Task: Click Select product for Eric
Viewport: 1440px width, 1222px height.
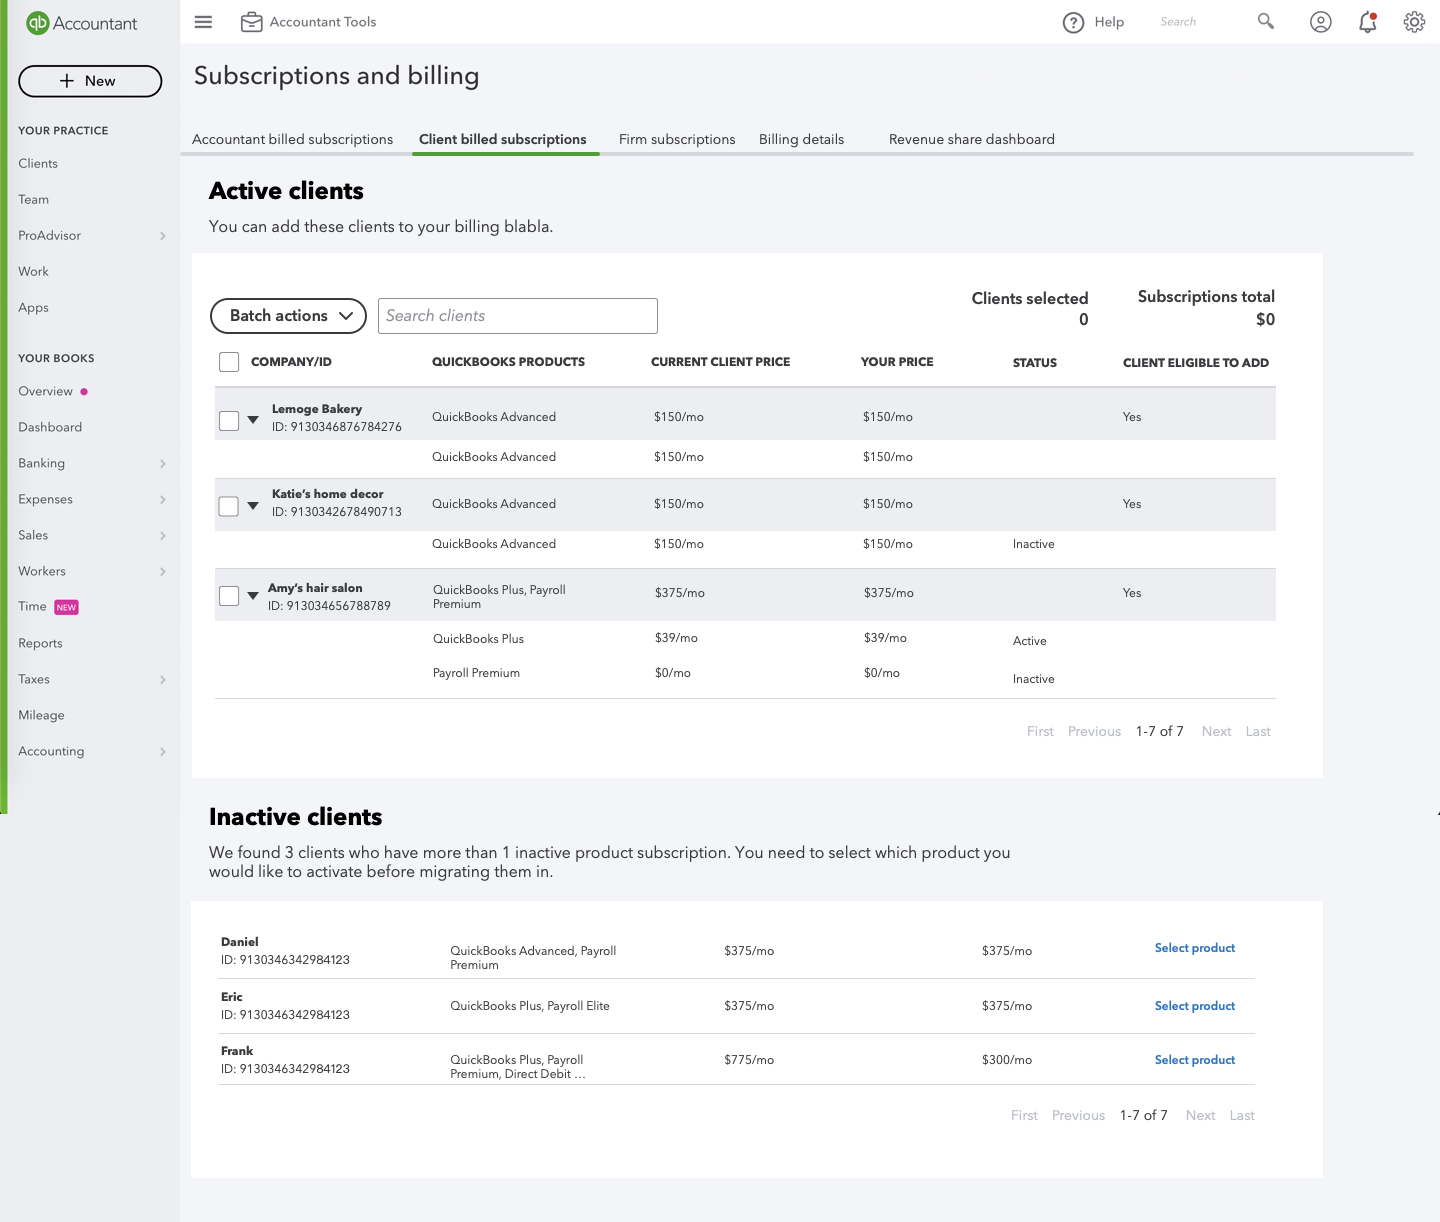Action: click(1195, 1006)
